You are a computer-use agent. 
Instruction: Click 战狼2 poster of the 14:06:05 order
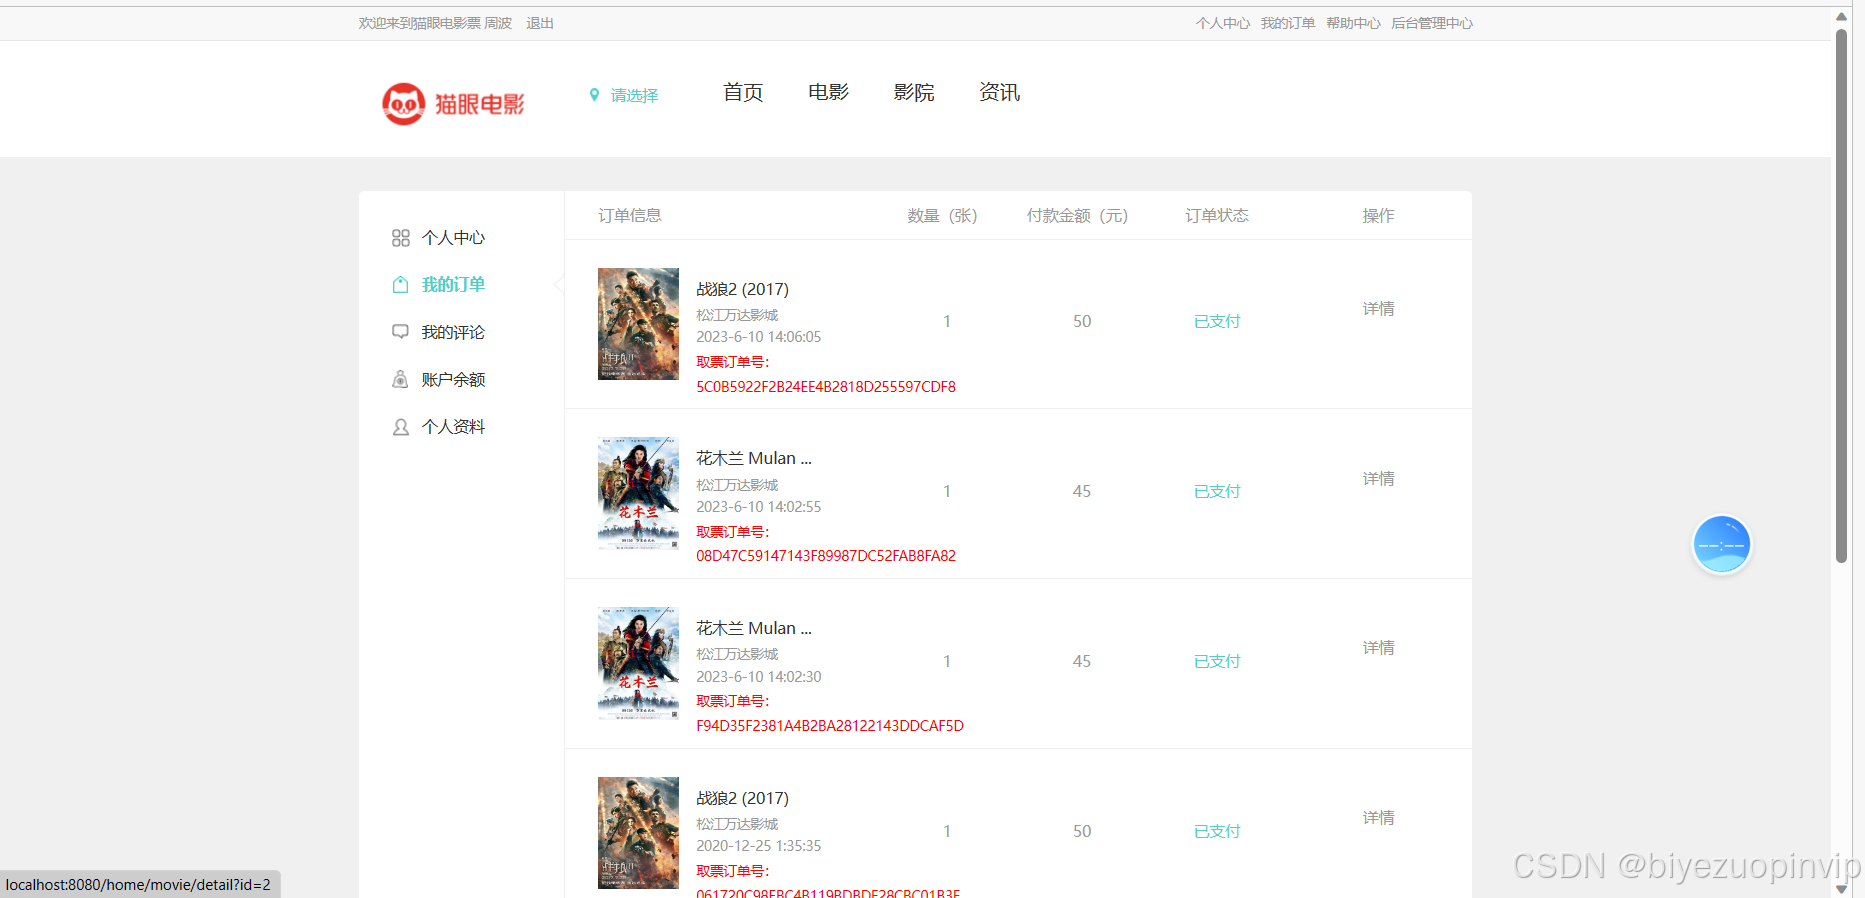coord(638,324)
